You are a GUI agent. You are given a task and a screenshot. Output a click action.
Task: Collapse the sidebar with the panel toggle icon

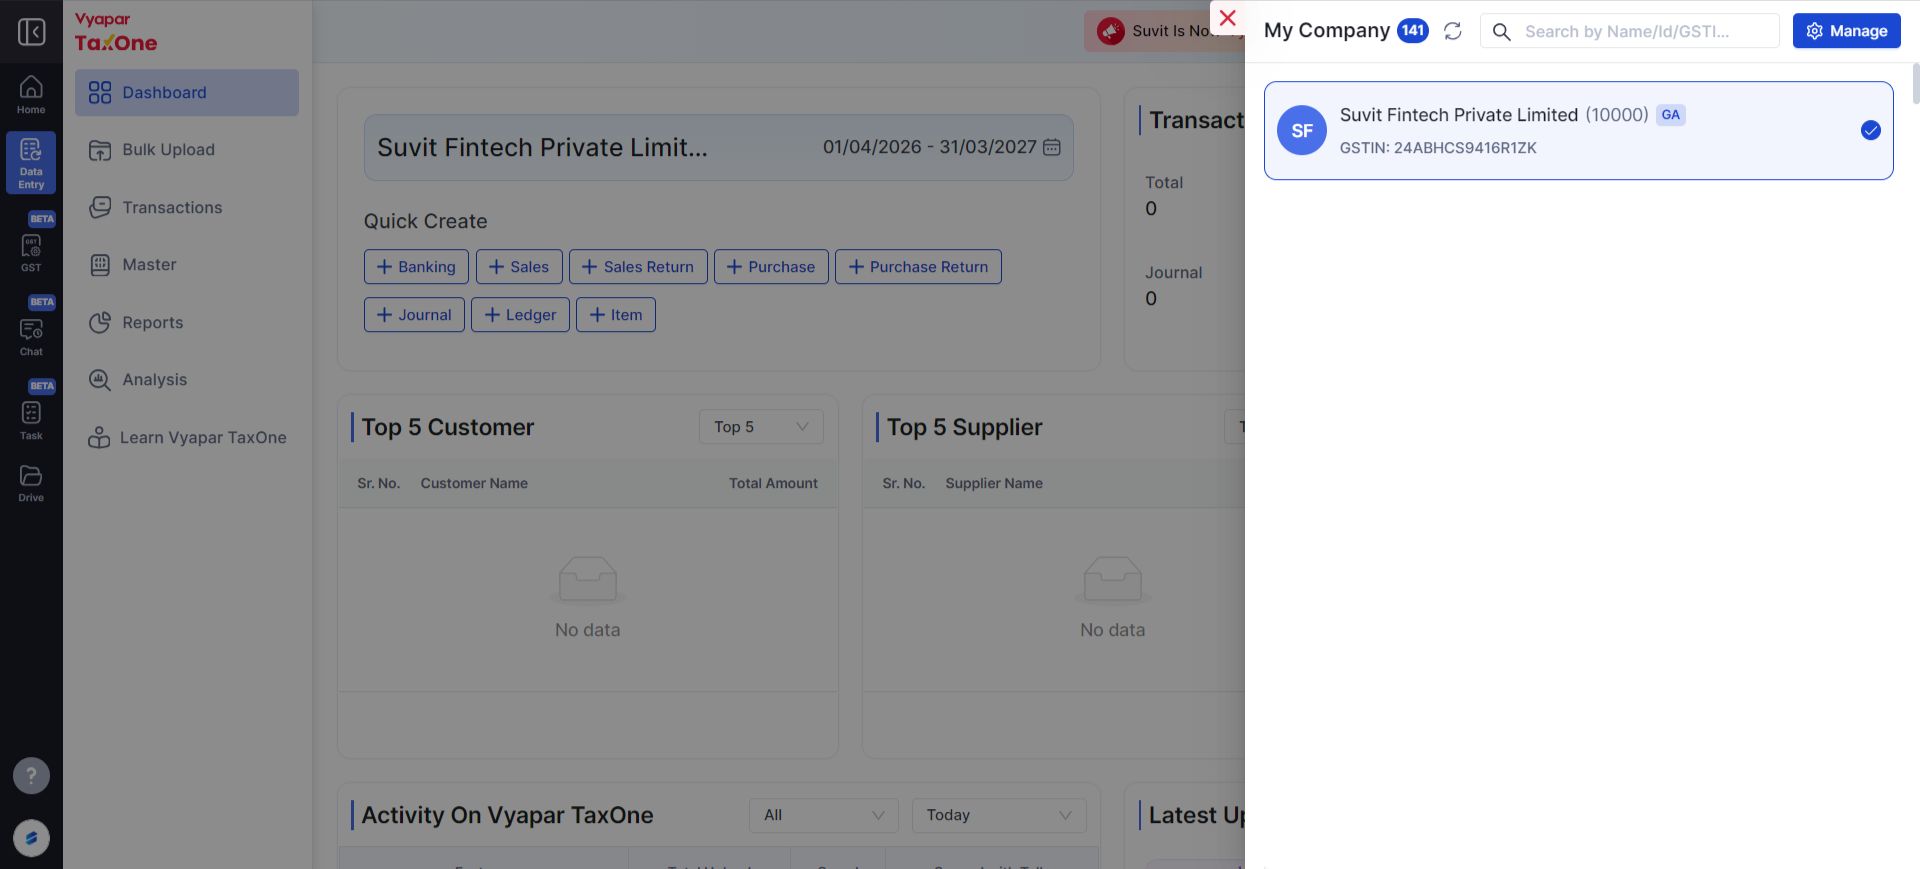tap(31, 32)
